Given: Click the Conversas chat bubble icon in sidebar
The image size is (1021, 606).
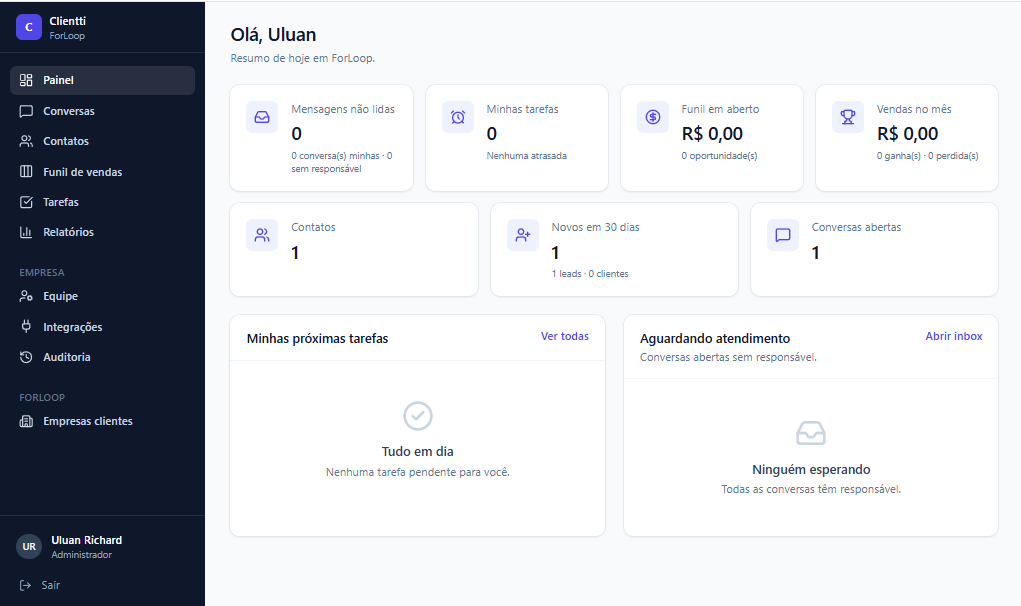Looking at the screenshot, I should click(x=26, y=111).
